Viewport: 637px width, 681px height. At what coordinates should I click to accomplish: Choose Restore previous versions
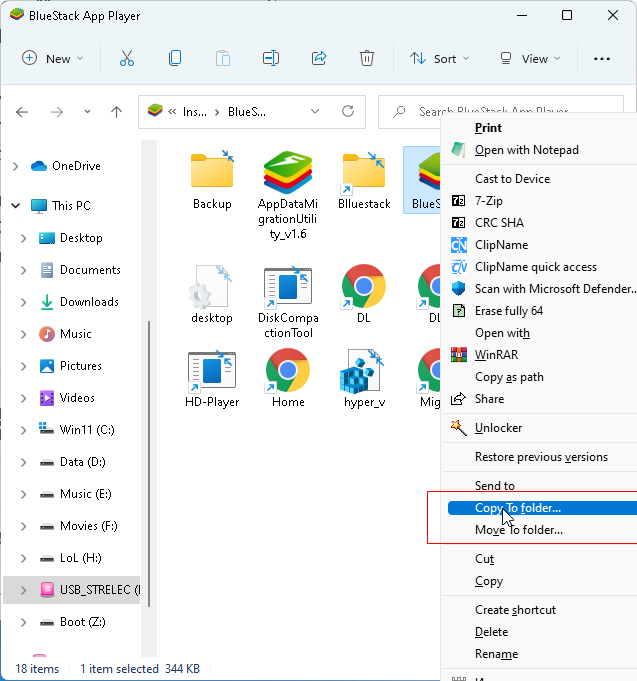point(541,457)
